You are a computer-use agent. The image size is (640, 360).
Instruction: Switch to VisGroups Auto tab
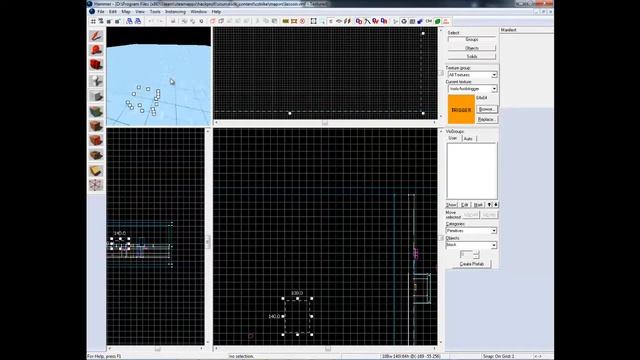tap(468, 139)
